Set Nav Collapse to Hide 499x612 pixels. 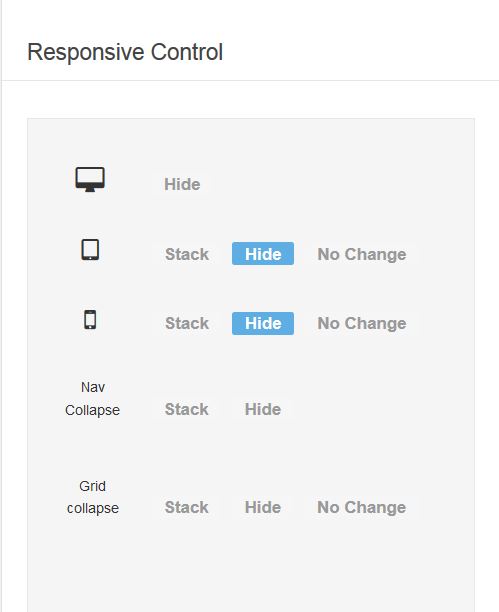coord(263,409)
